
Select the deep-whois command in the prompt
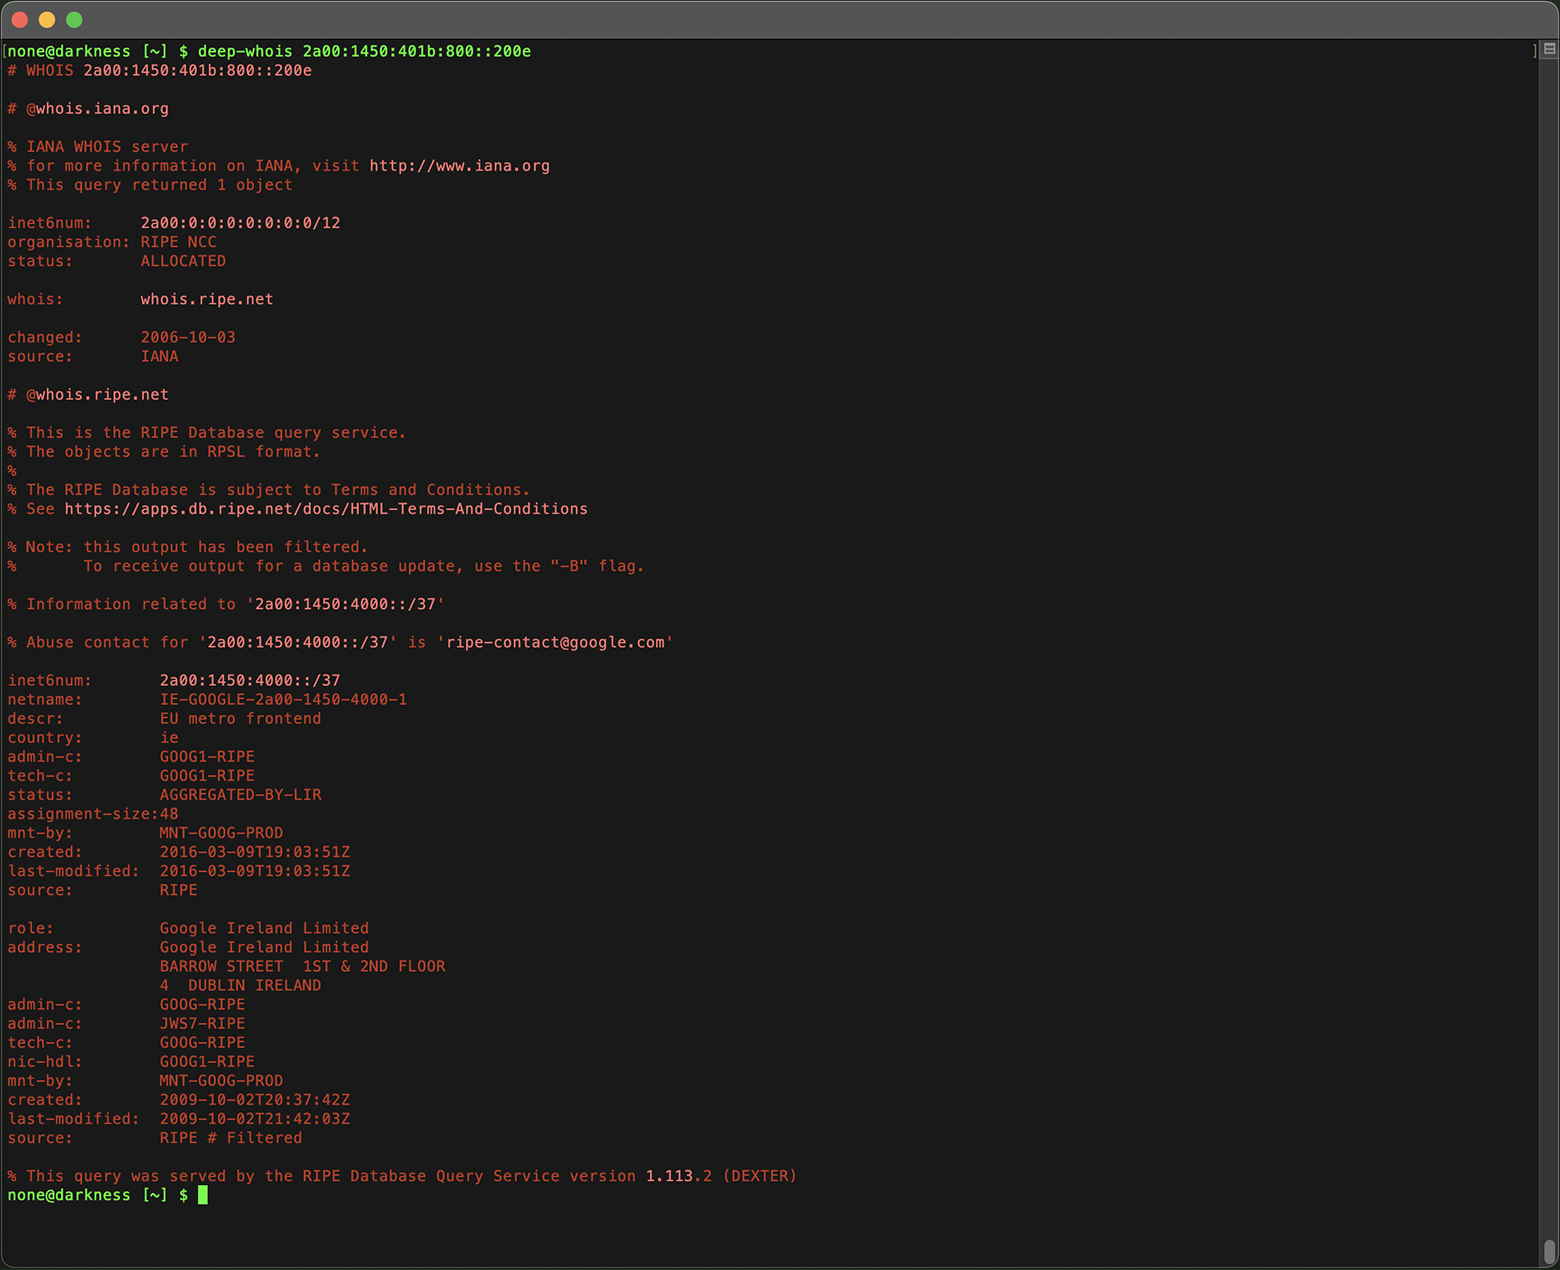tap(245, 51)
